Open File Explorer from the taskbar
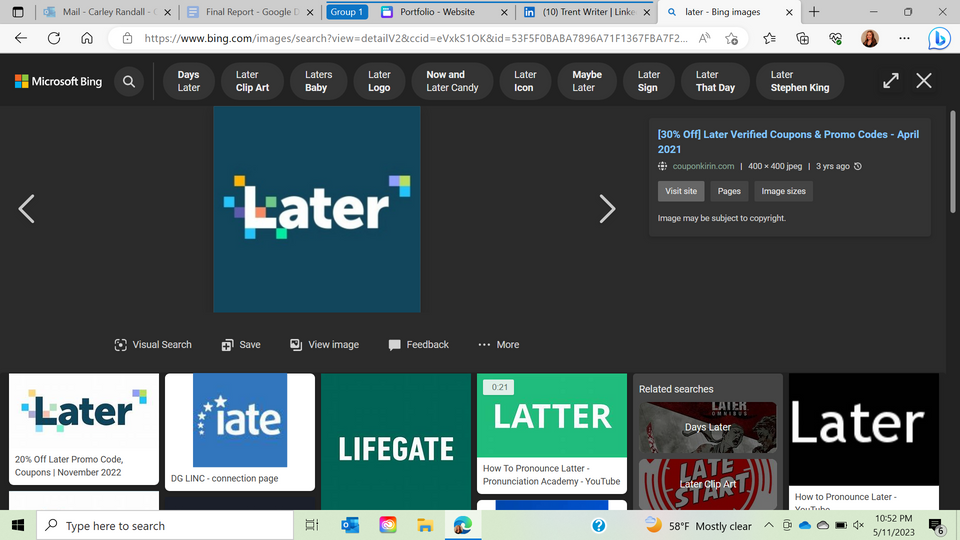 425,525
